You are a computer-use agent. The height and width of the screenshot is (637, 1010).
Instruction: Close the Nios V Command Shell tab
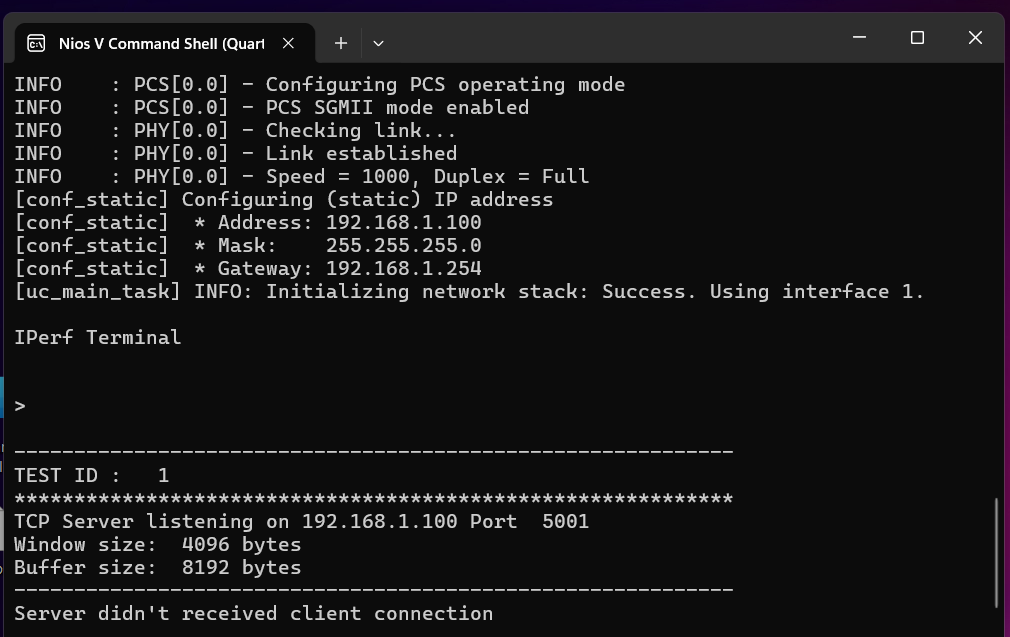(288, 43)
